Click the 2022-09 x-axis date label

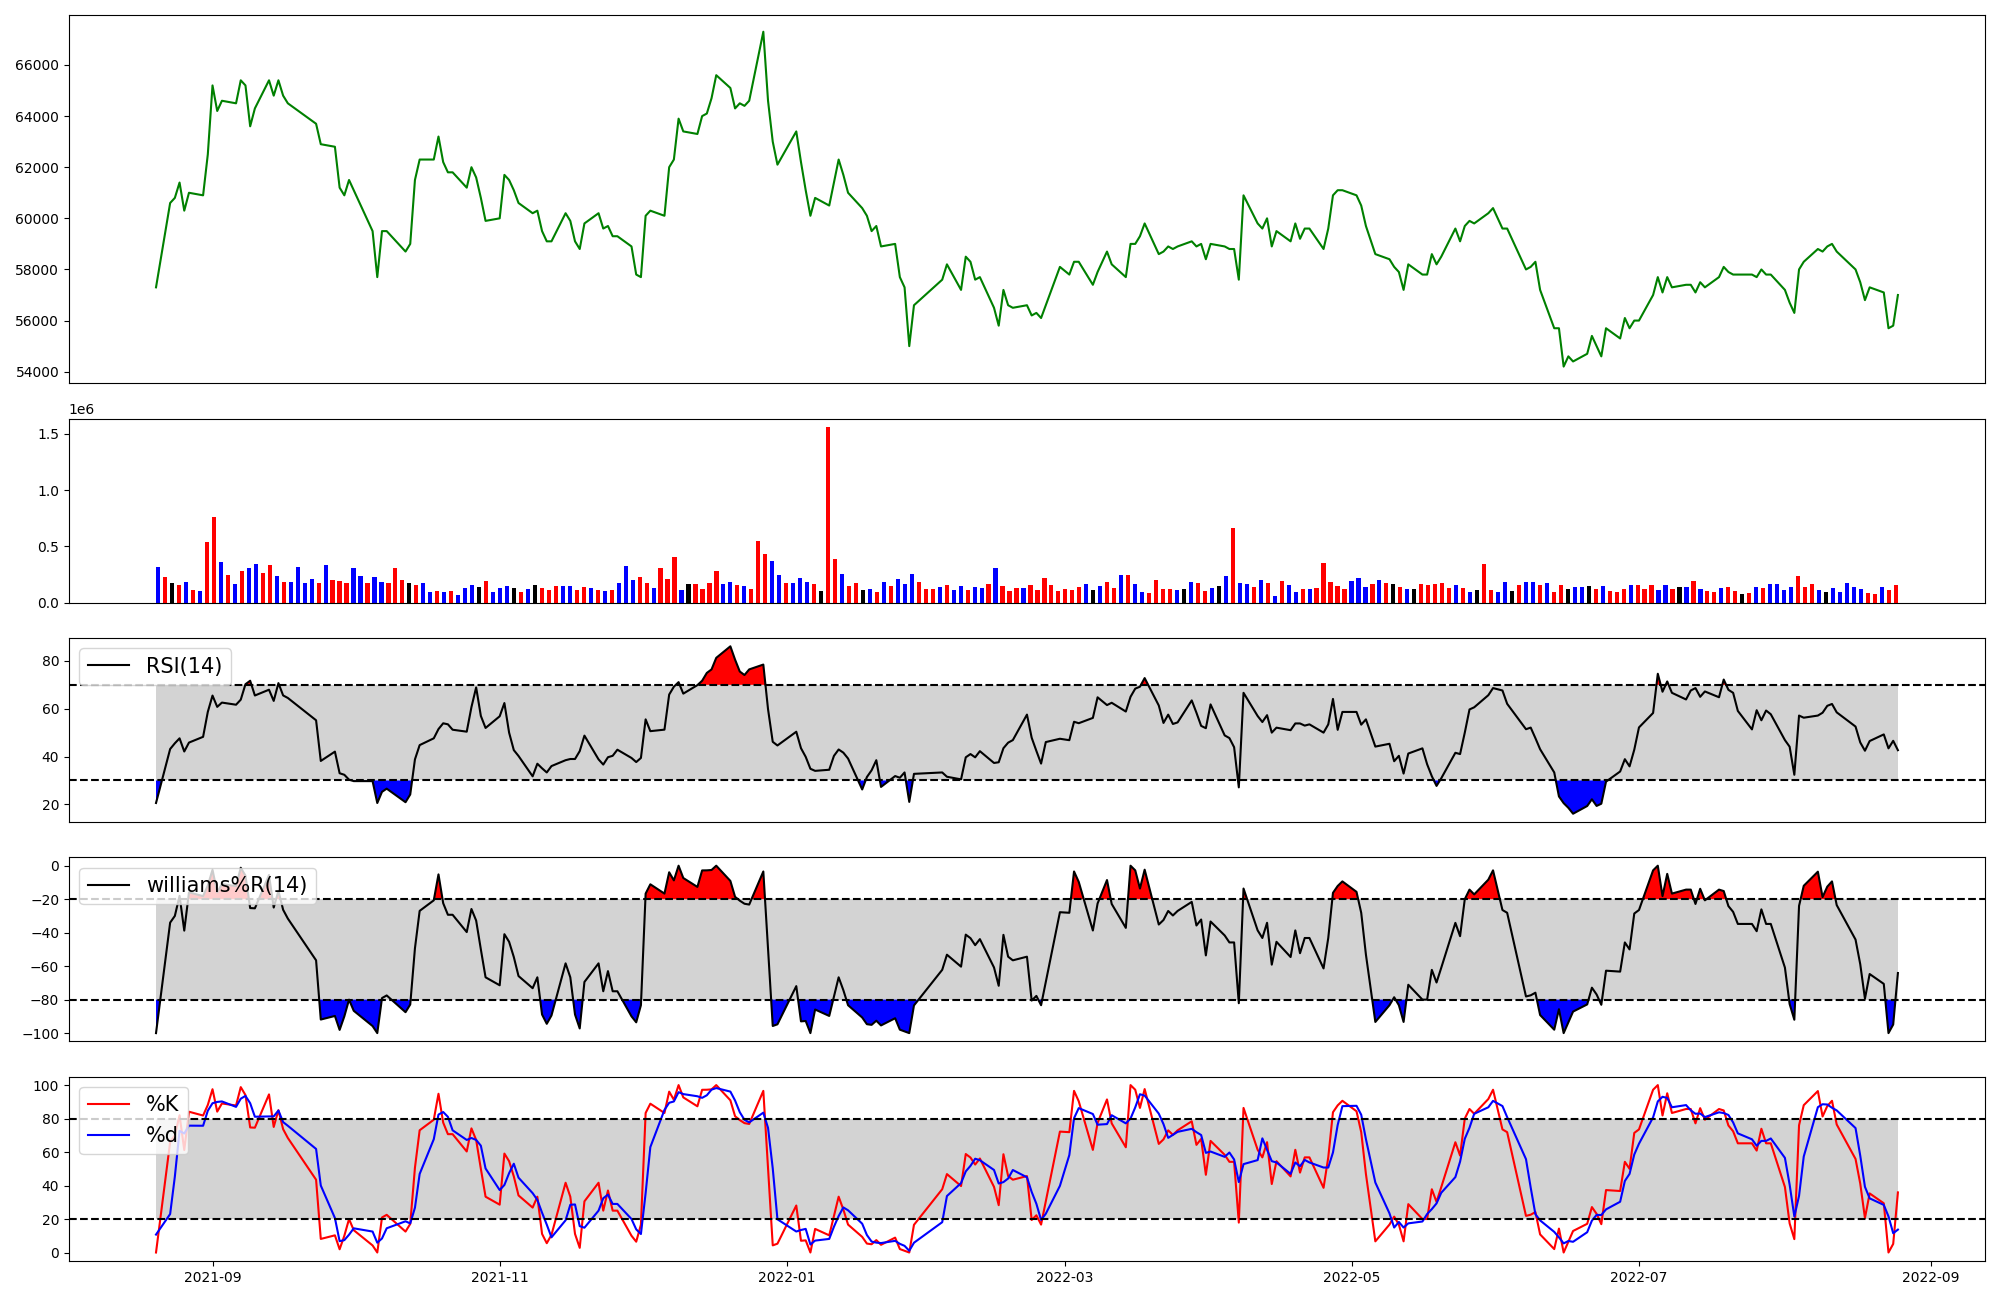[1930, 1276]
